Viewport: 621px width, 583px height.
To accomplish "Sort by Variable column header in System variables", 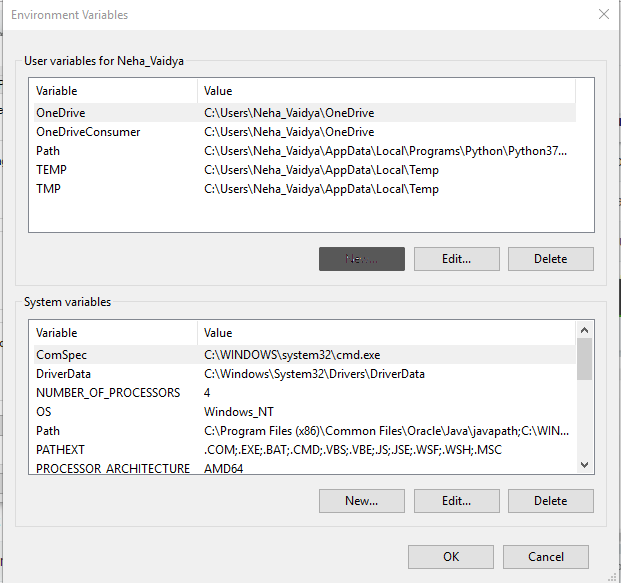I will coord(113,333).
